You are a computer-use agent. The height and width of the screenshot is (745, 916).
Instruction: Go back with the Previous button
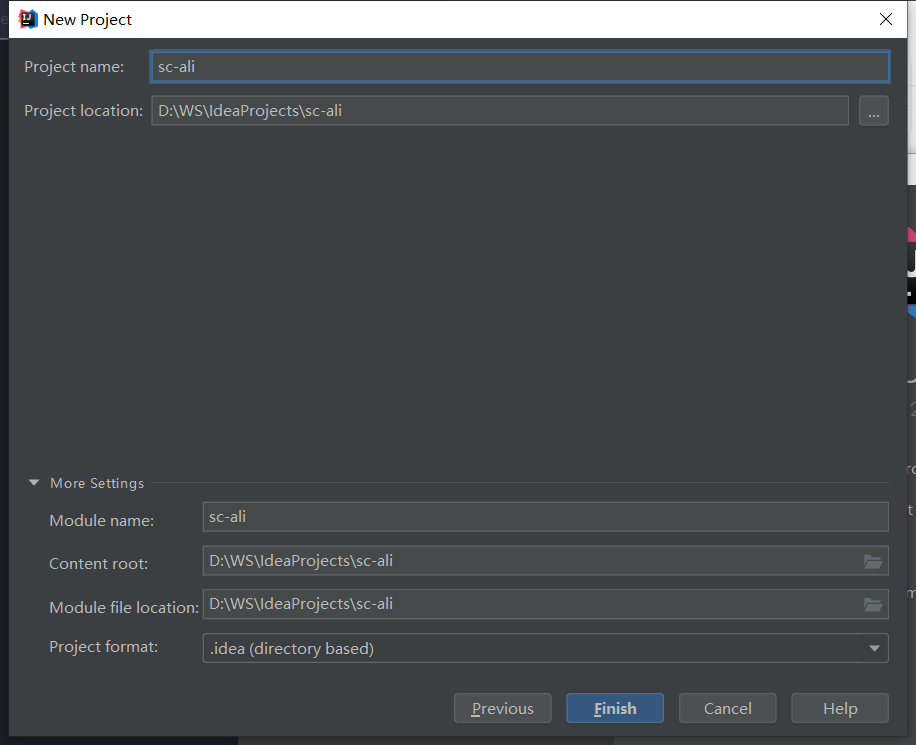(x=502, y=708)
